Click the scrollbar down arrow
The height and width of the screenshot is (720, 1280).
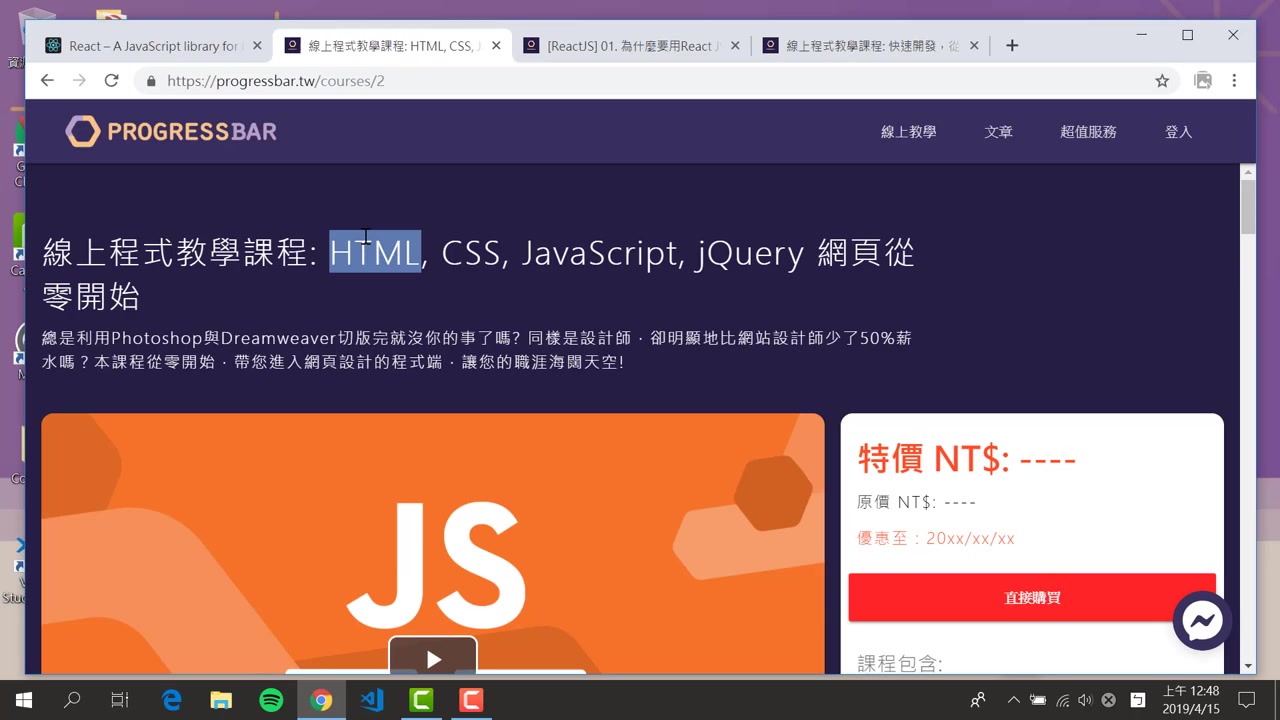1247,666
